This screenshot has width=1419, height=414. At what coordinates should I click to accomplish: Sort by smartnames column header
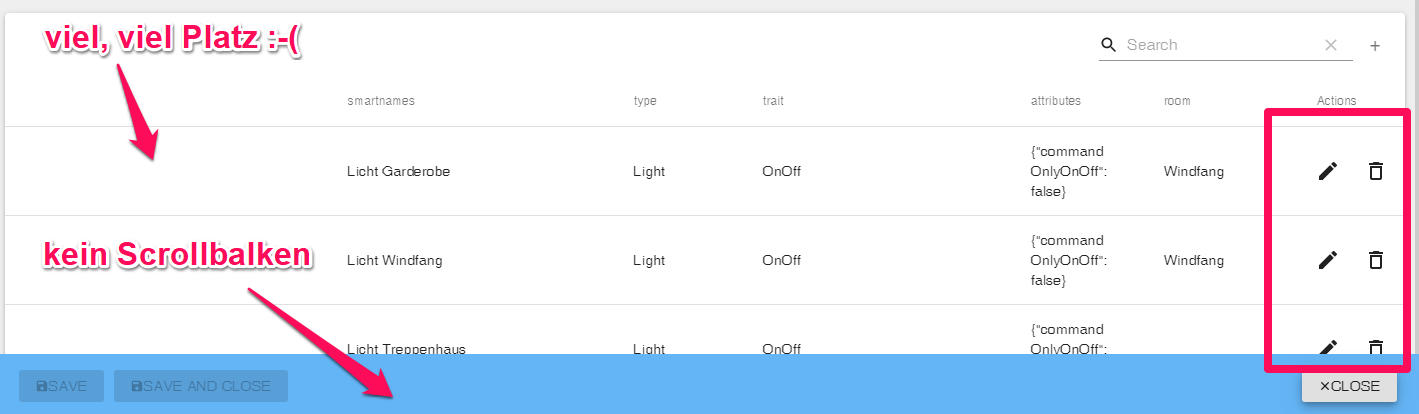click(x=381, y=101)
